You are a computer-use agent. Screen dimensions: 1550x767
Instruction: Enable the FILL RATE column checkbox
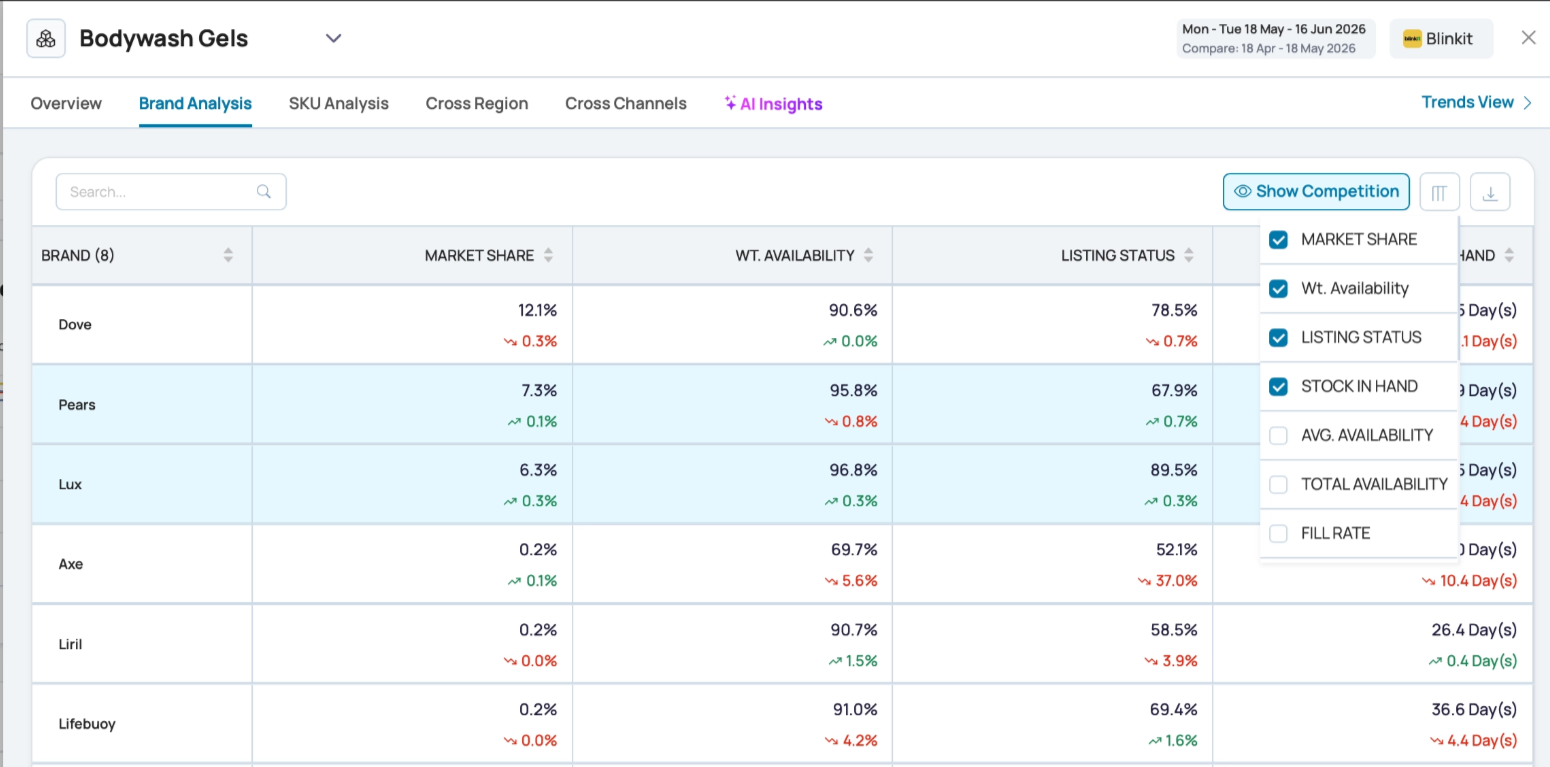pyautogui.click(x=1278, y=534)
